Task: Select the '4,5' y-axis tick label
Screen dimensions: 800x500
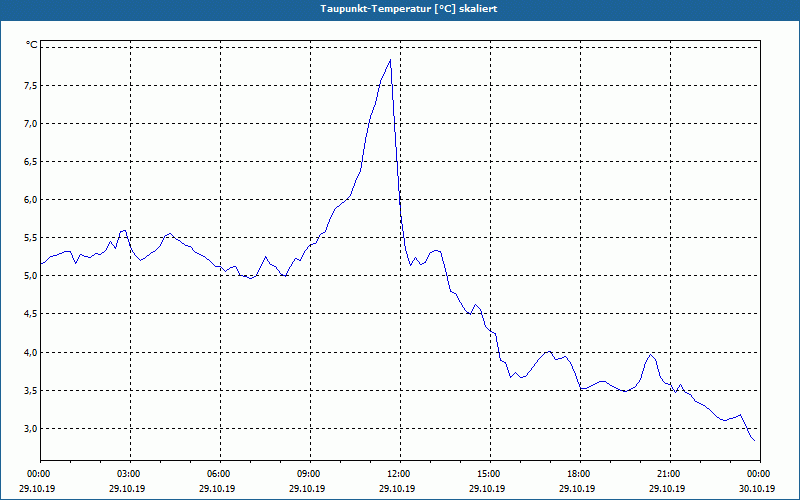Action: click(x=31, y=314)
